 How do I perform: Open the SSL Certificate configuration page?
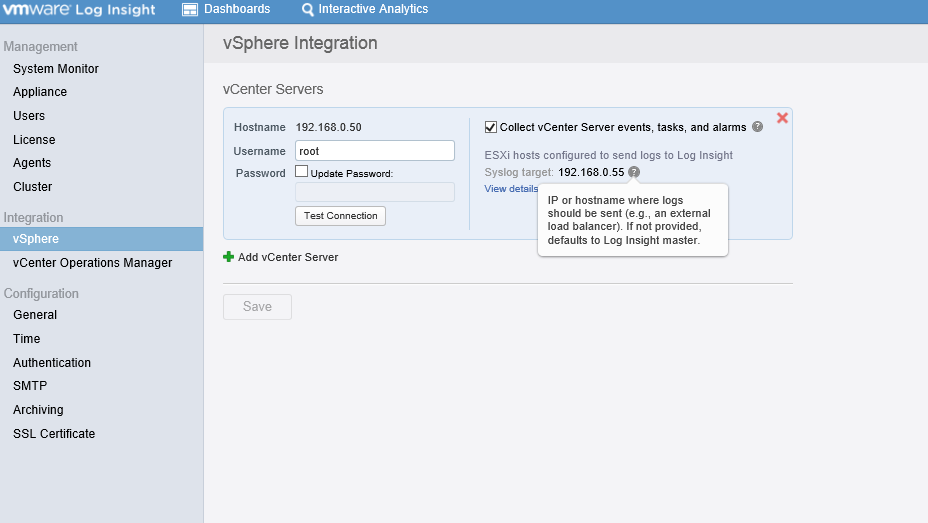coord(54,434)
